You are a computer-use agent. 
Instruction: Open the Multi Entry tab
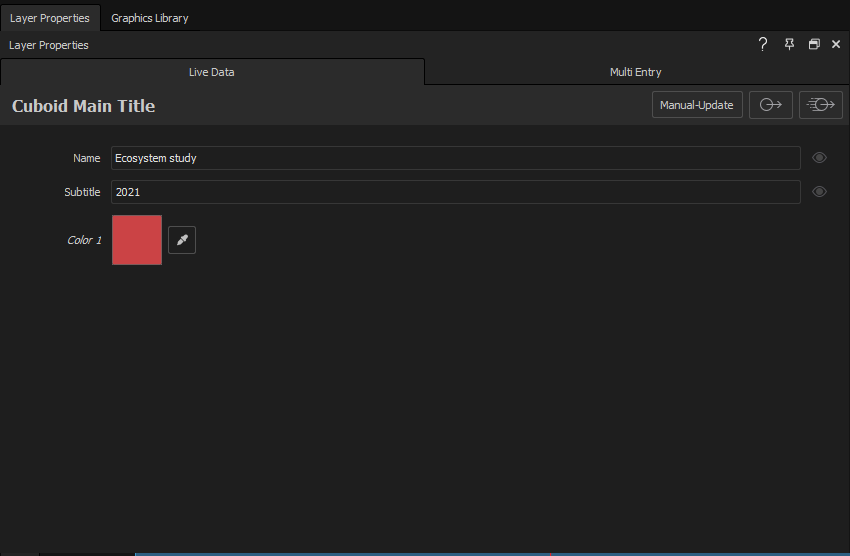coord(636,72)
